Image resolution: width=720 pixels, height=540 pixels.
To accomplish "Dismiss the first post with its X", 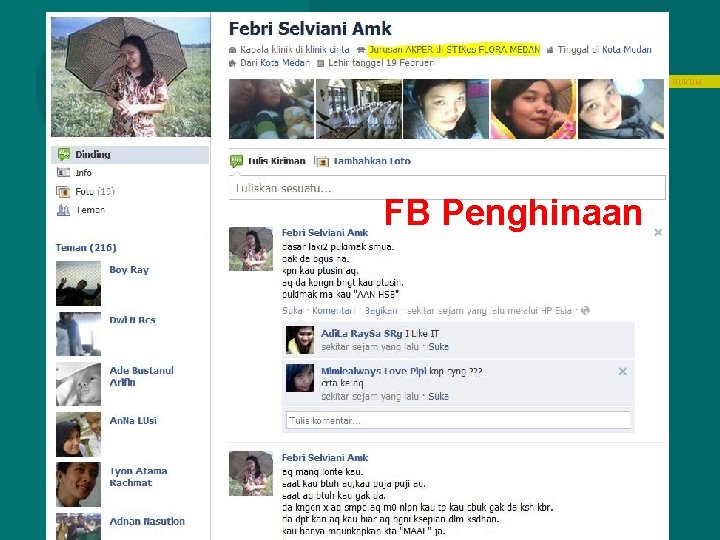I will (x=658, y=232).
